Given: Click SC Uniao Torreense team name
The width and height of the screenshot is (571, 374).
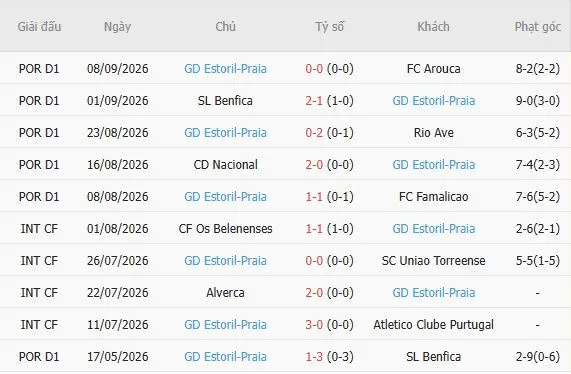Looking at the screenshot, I should [433, 261].
